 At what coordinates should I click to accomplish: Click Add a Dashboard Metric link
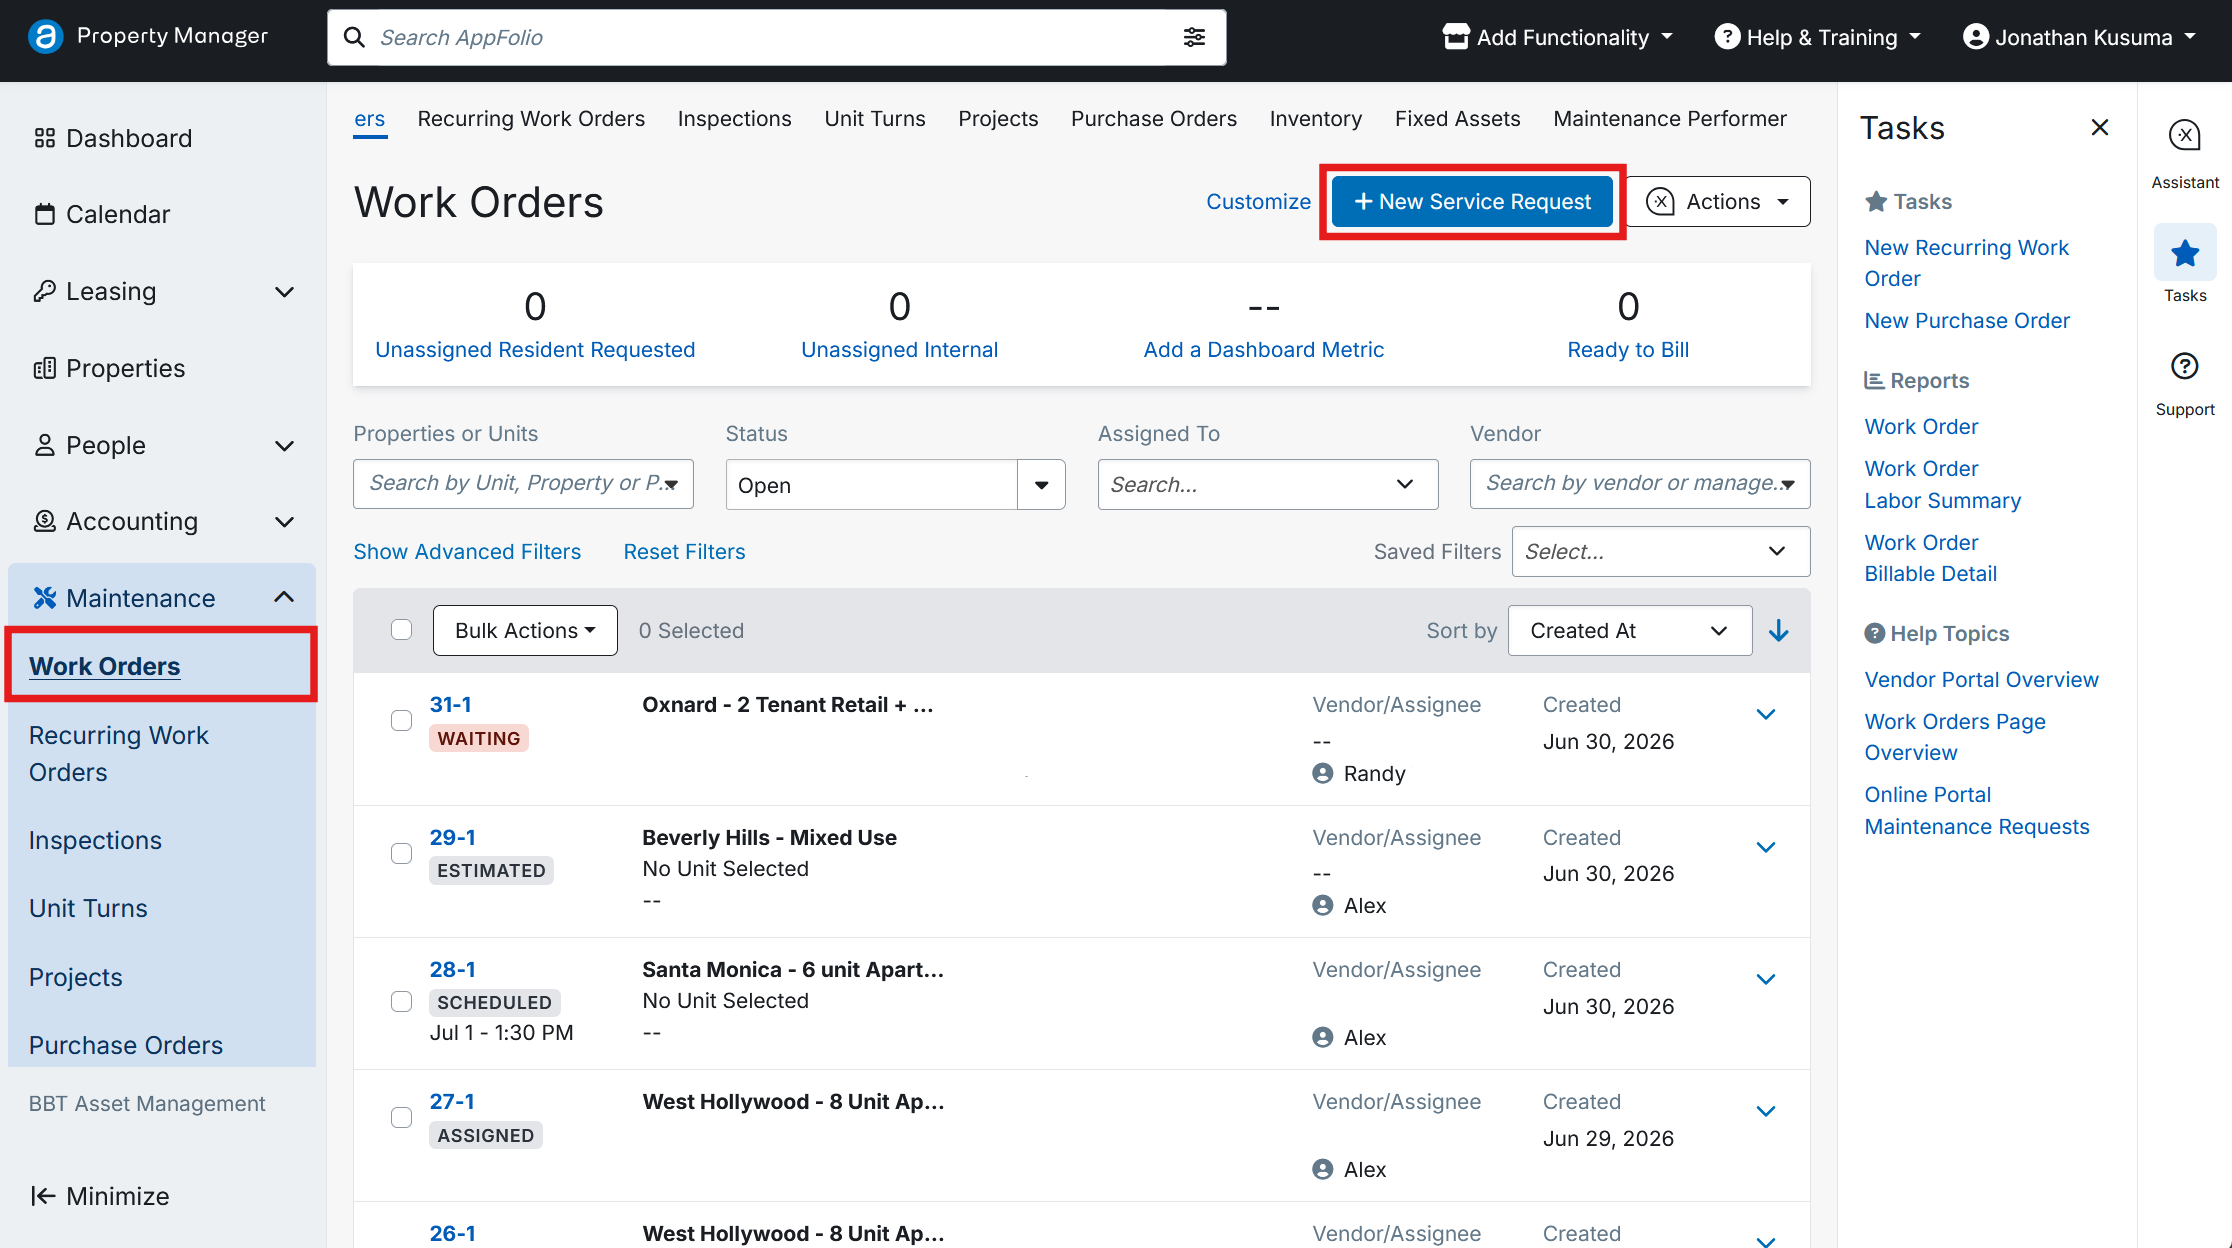pos(1263,349)
